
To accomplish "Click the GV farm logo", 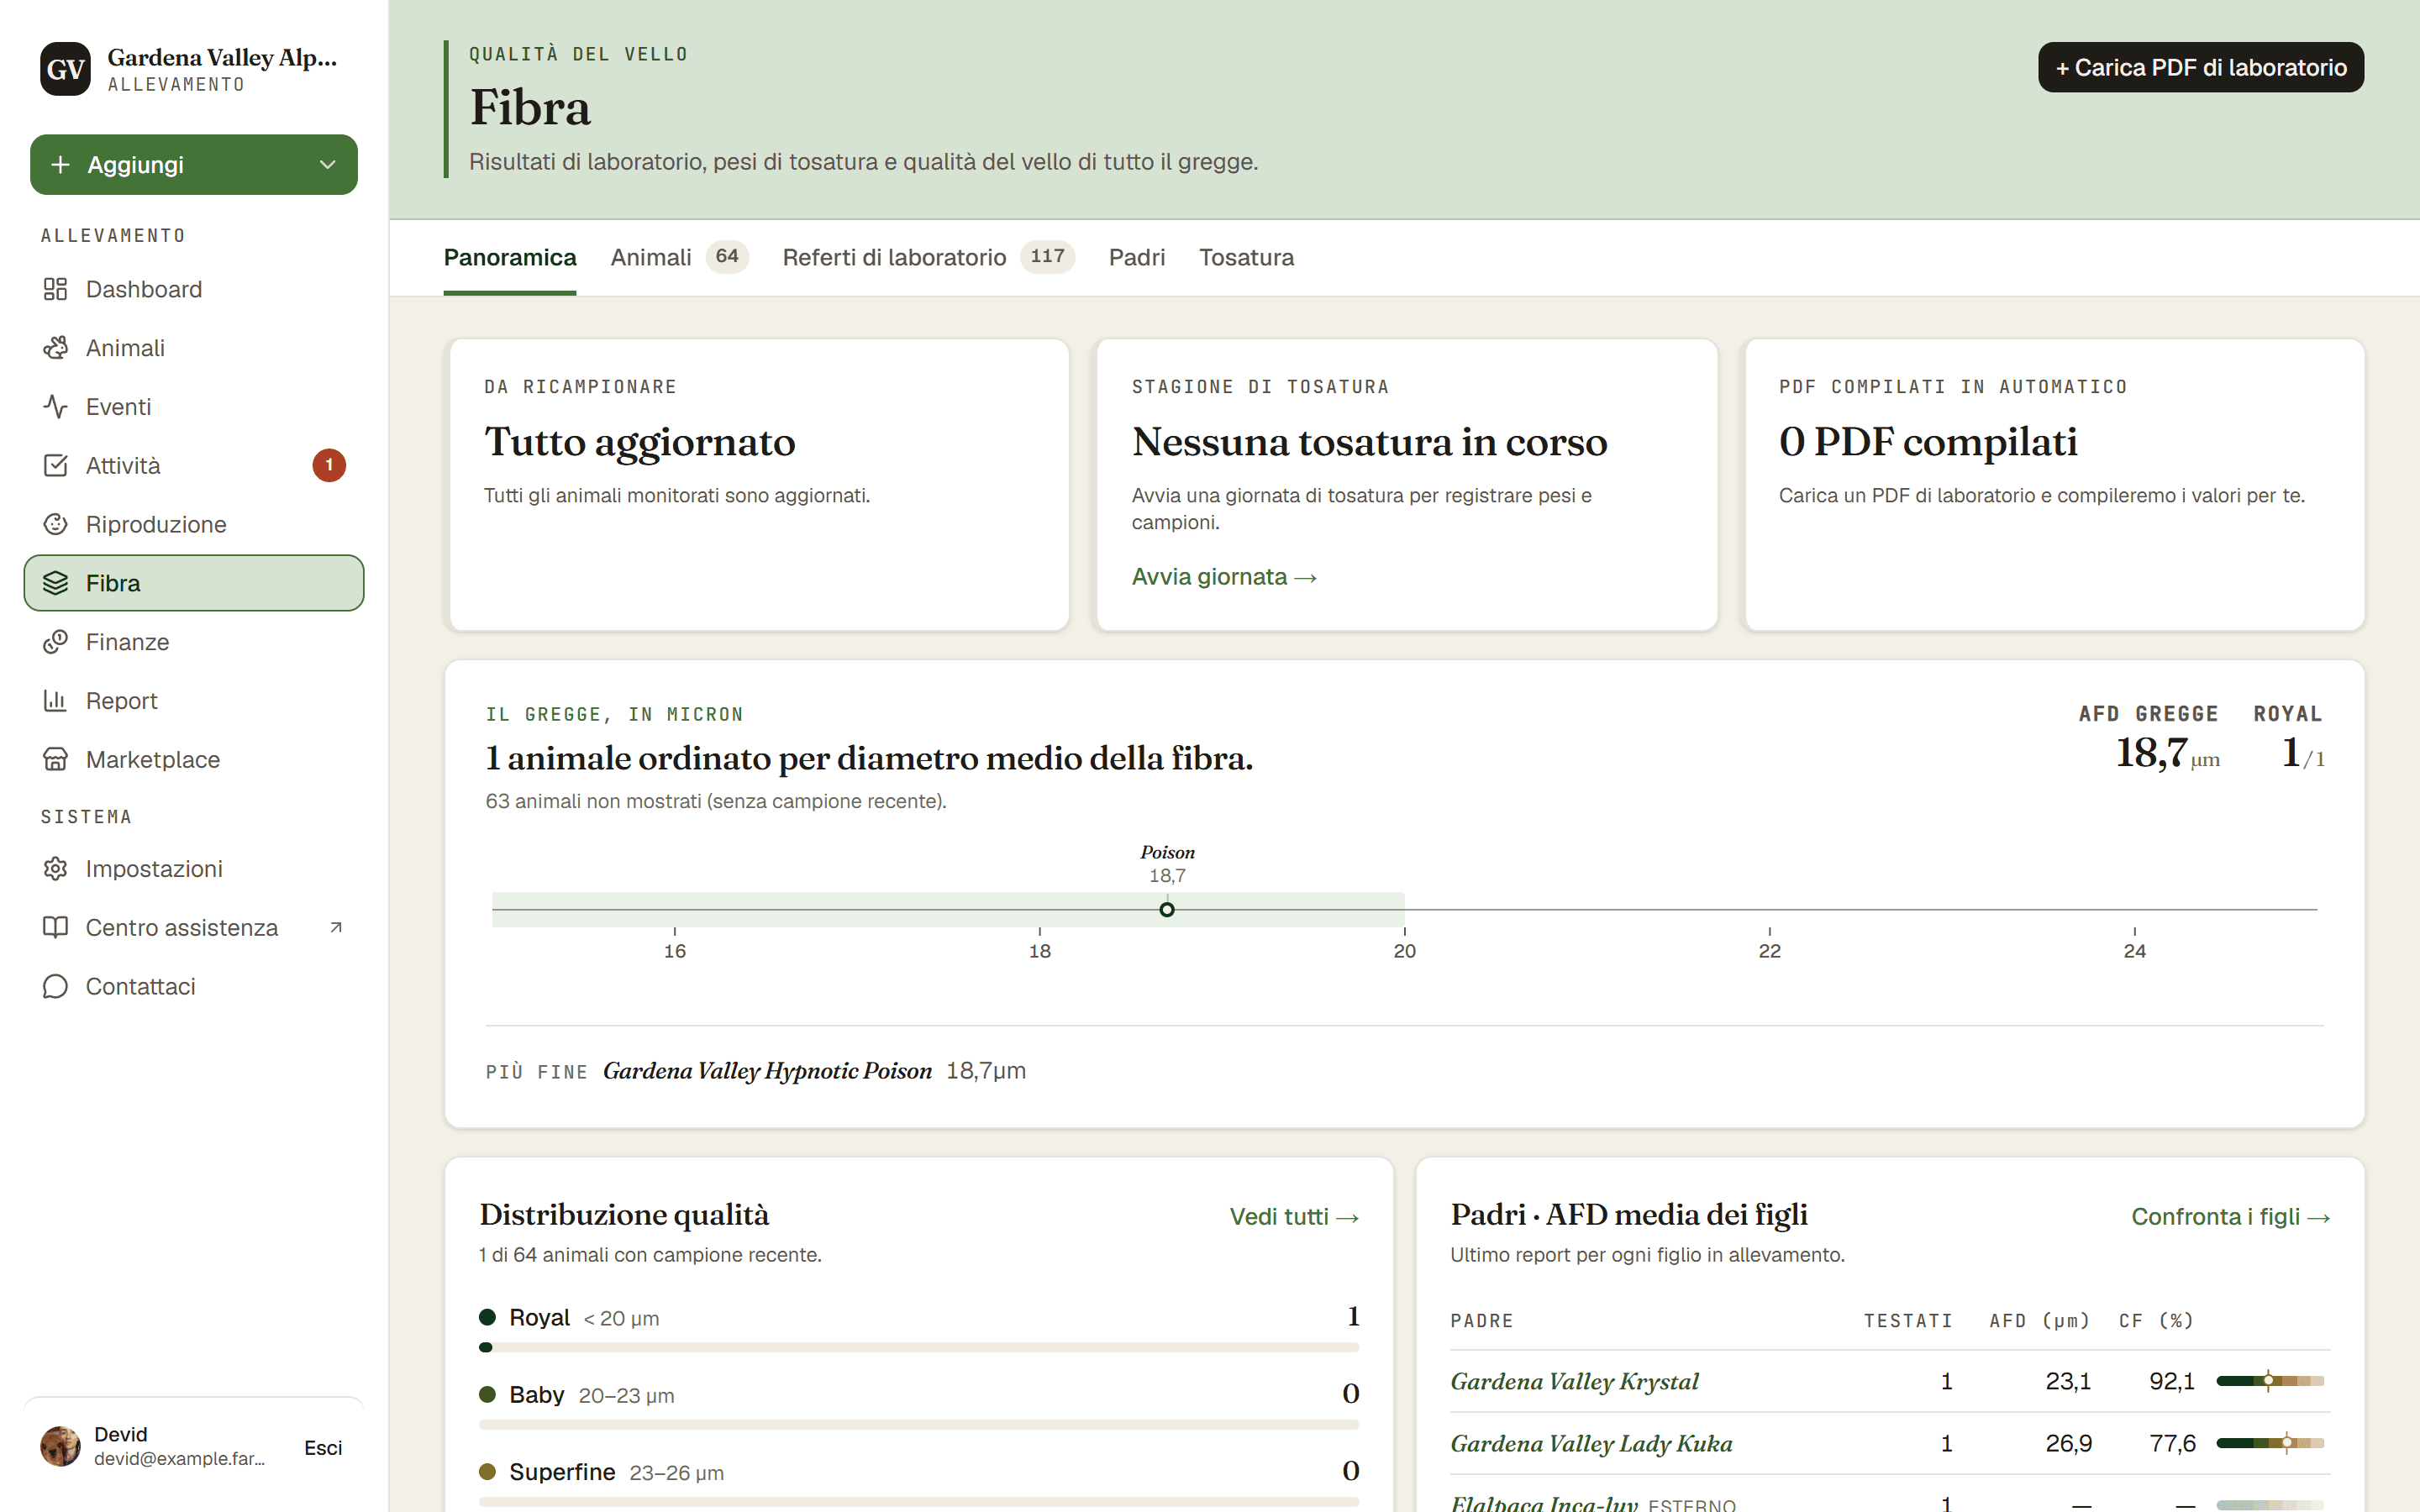I will tap(65, 69).
